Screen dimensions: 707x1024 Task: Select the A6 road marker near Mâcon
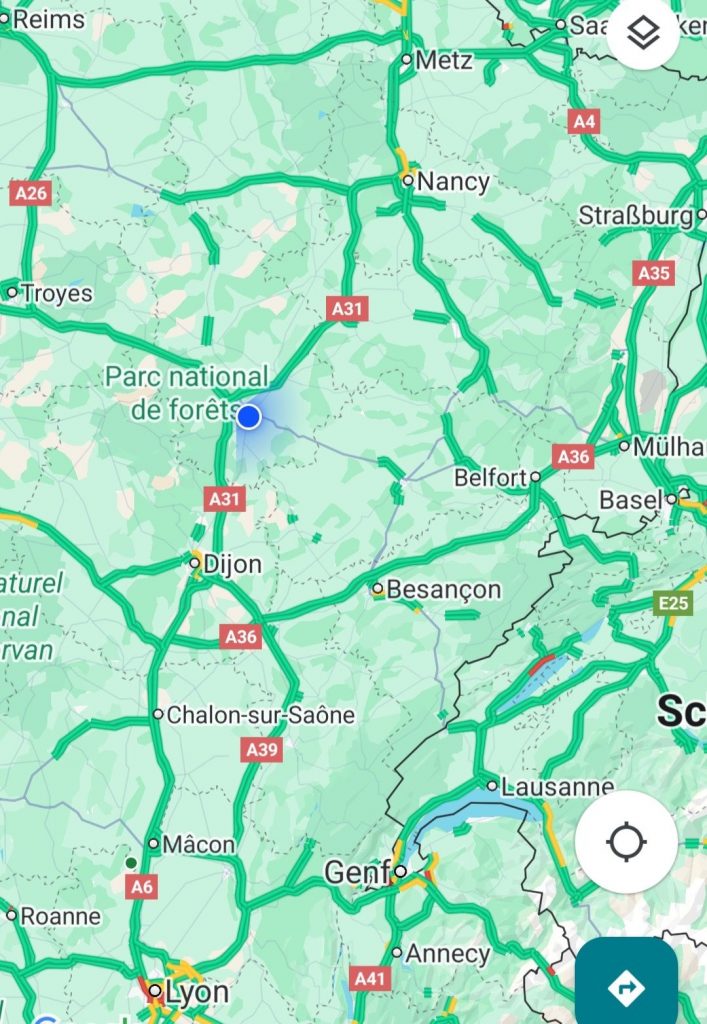click(x=142, y=886)
